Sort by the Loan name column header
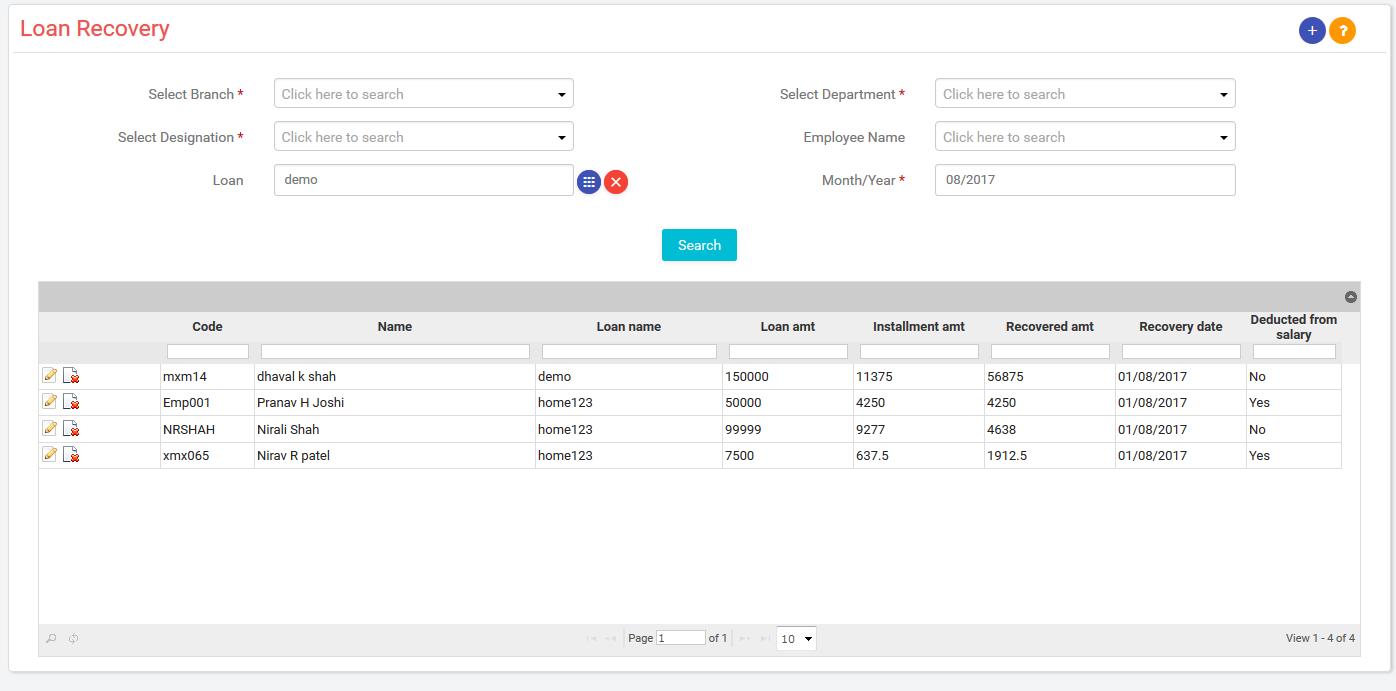 coord(629,327)
